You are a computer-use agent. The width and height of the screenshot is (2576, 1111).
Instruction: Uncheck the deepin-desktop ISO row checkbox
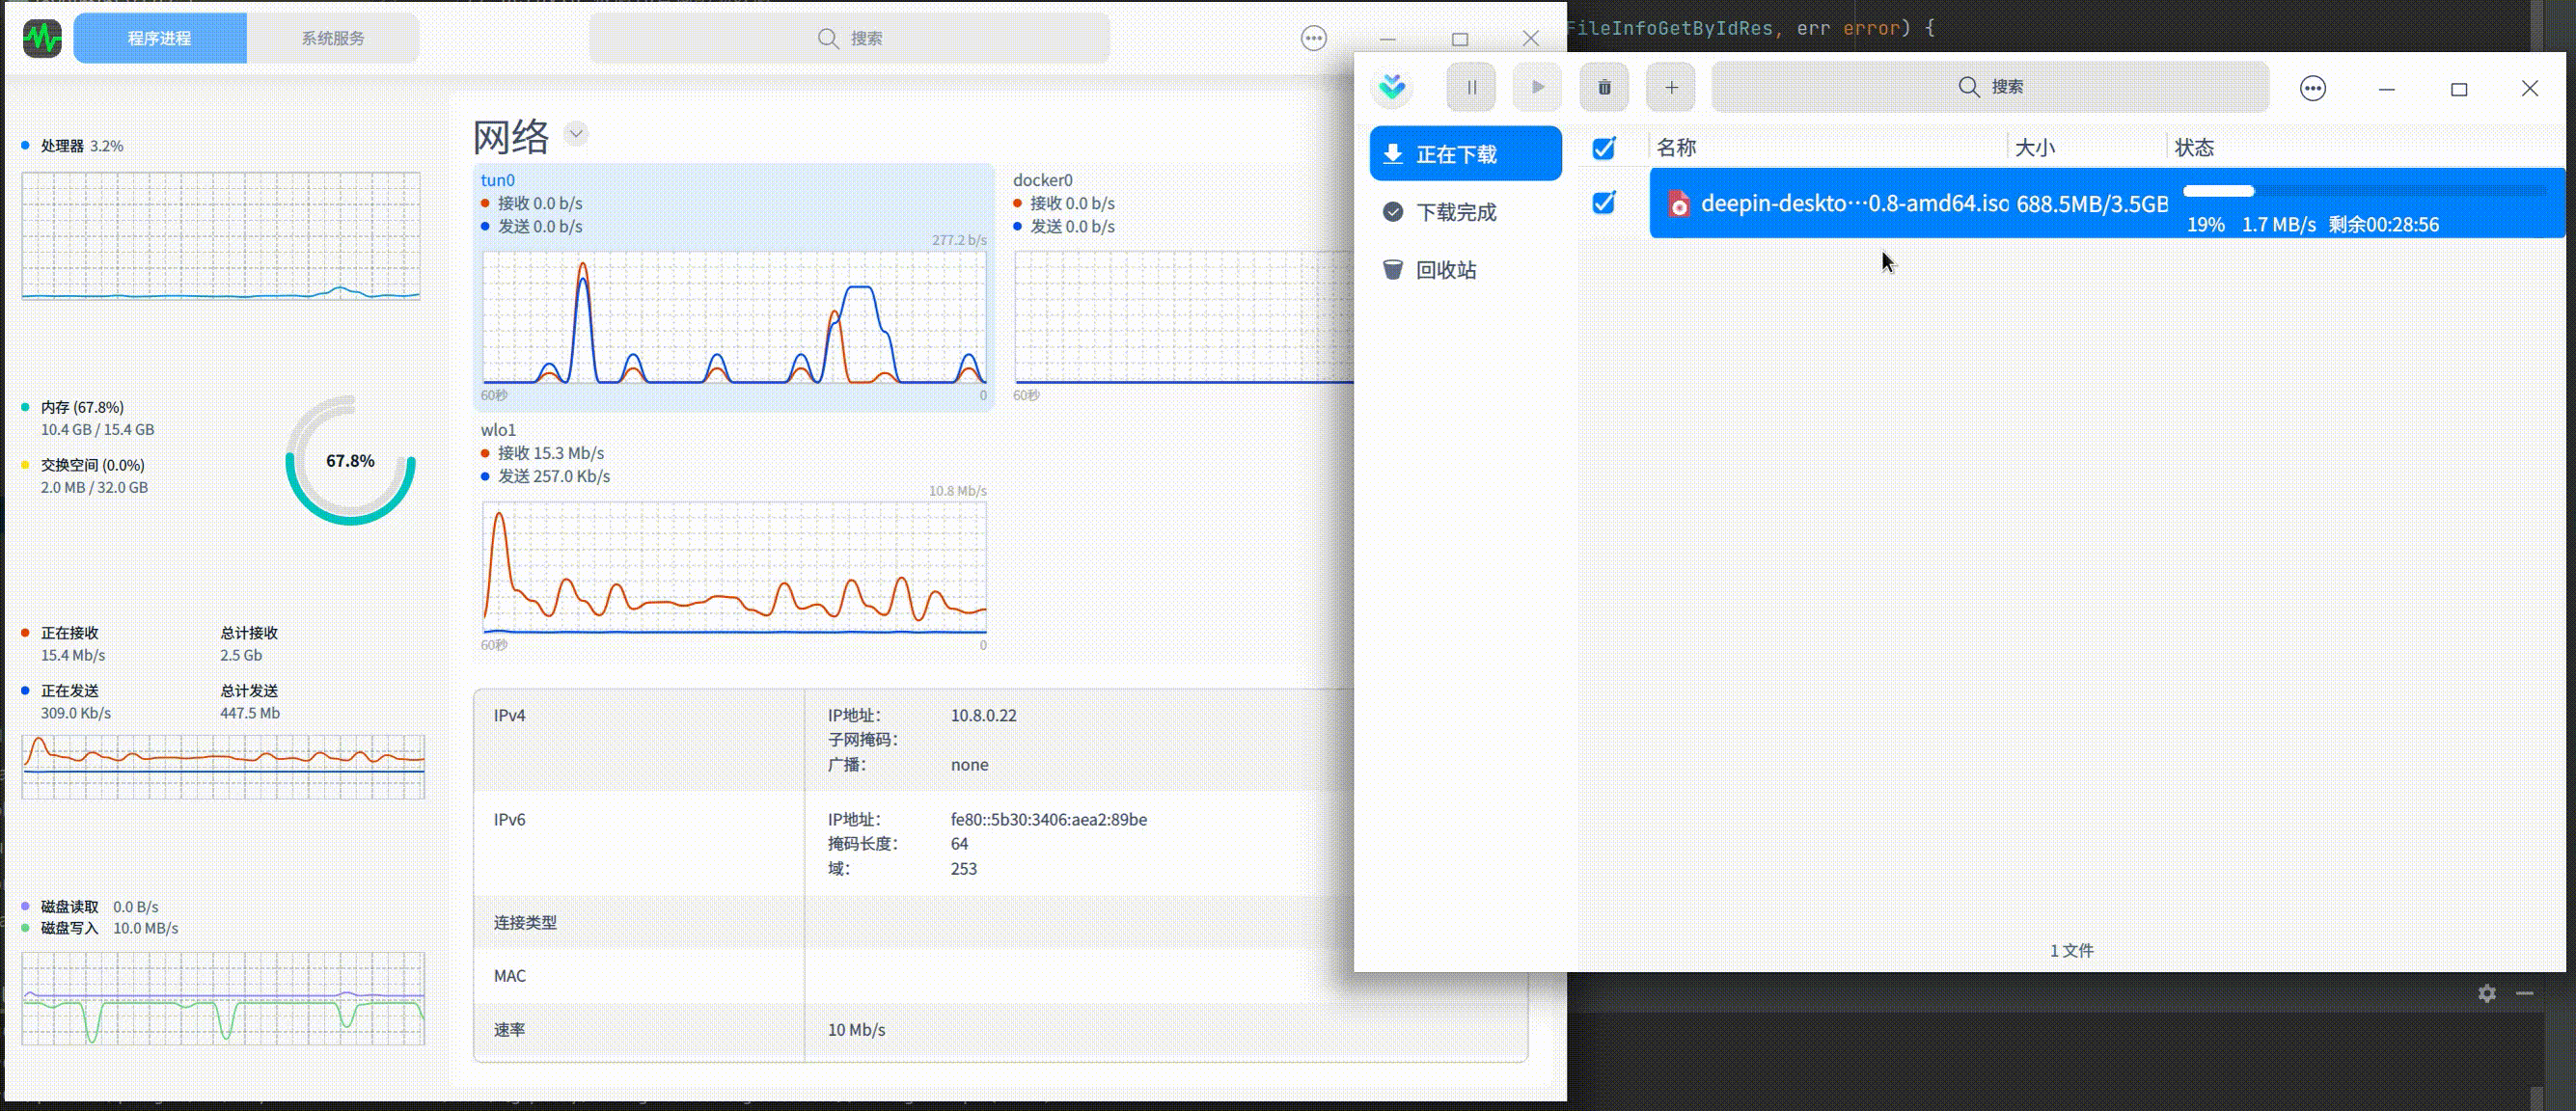[1603, 203]
